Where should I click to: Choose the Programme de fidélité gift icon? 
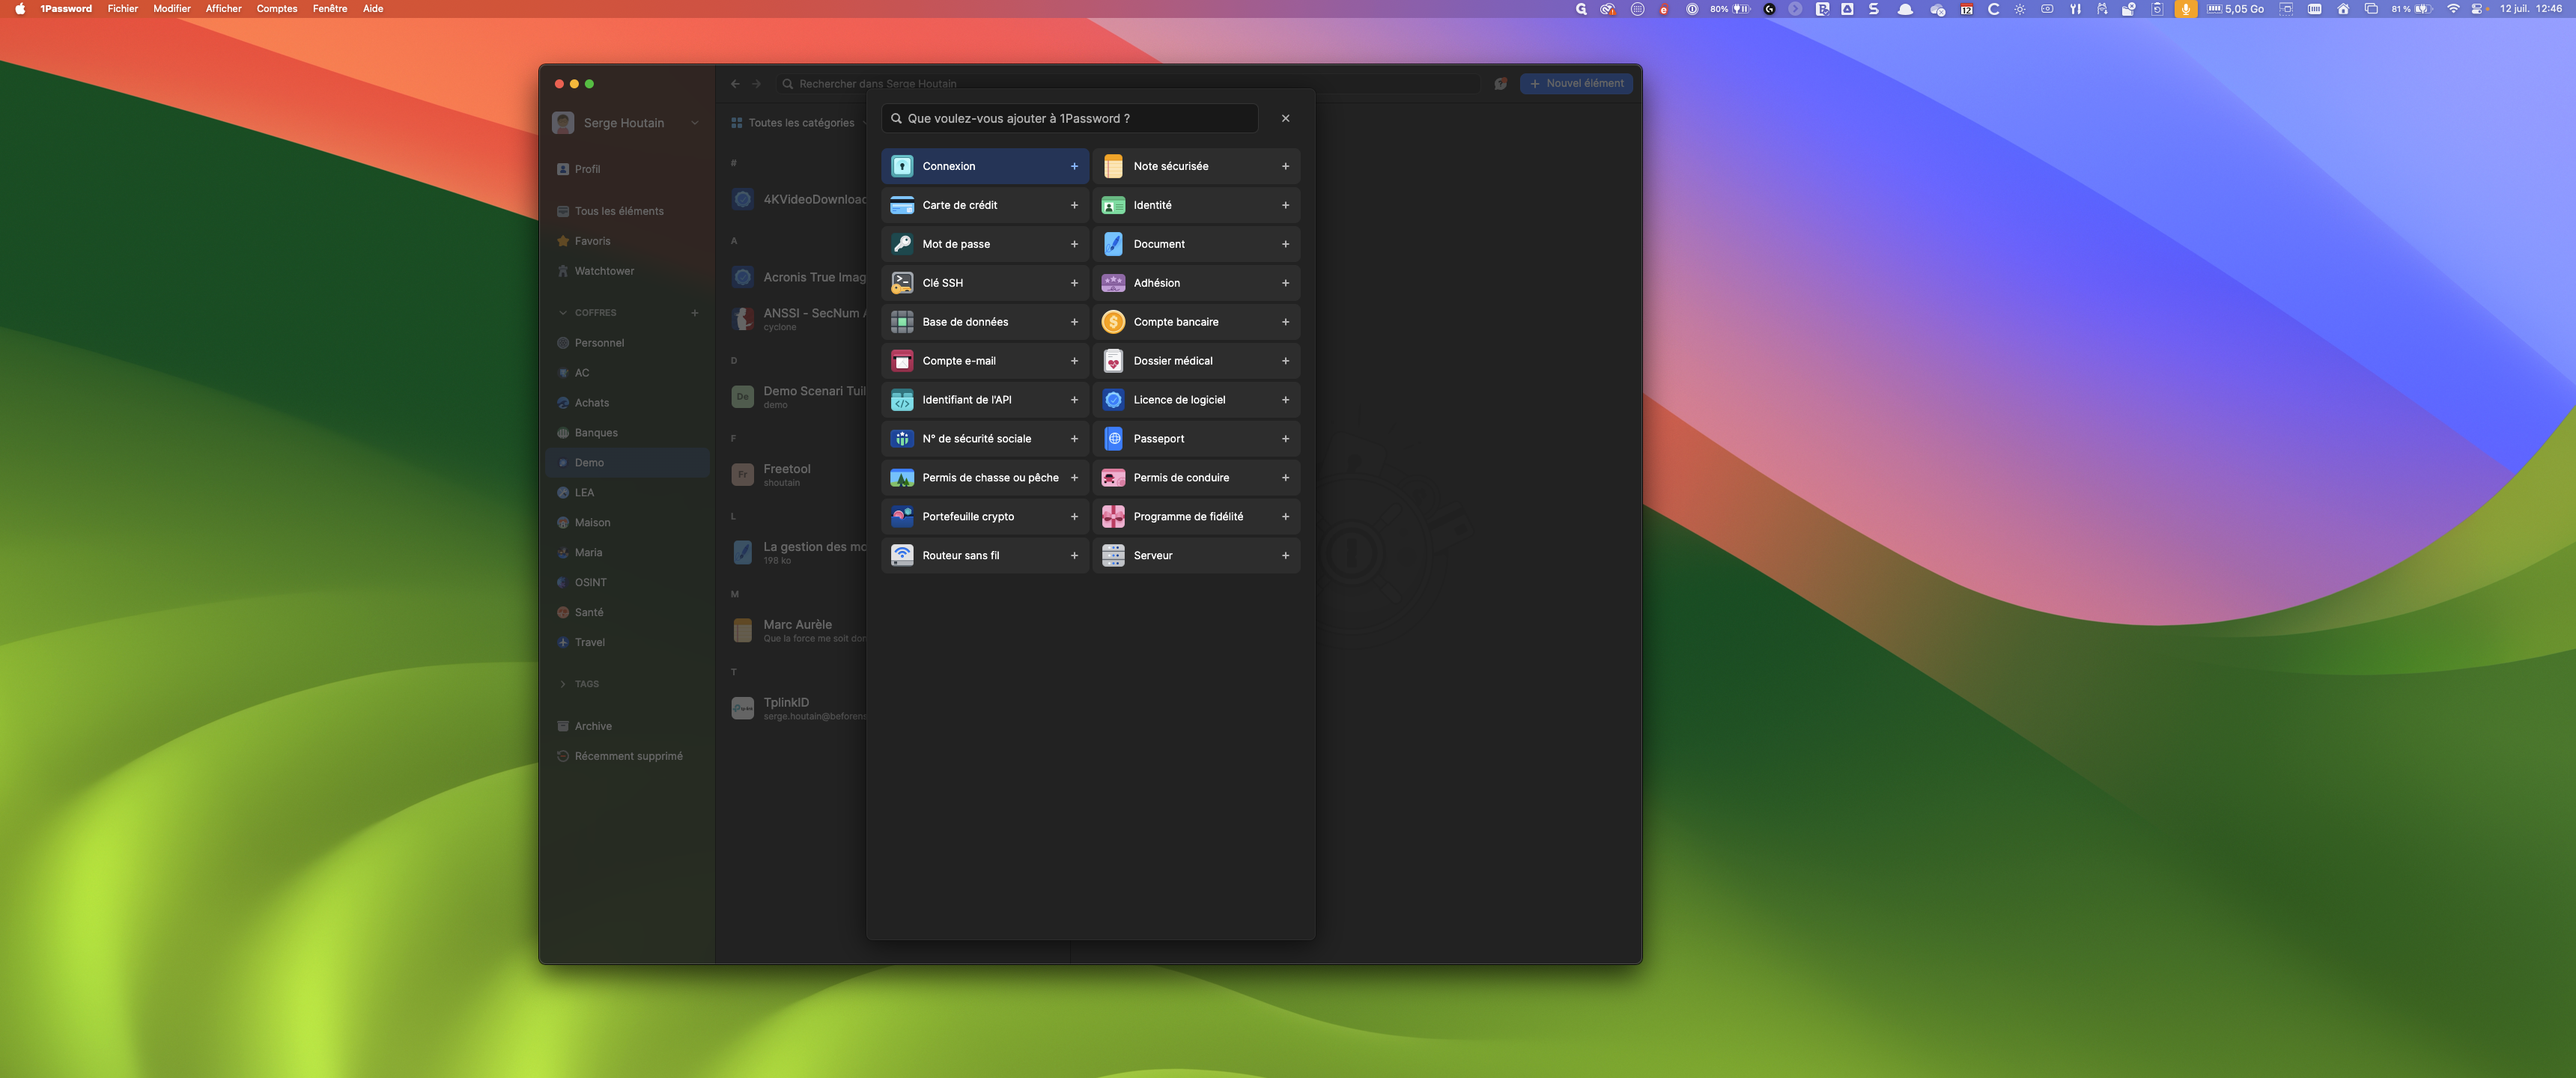point(1112,517)
